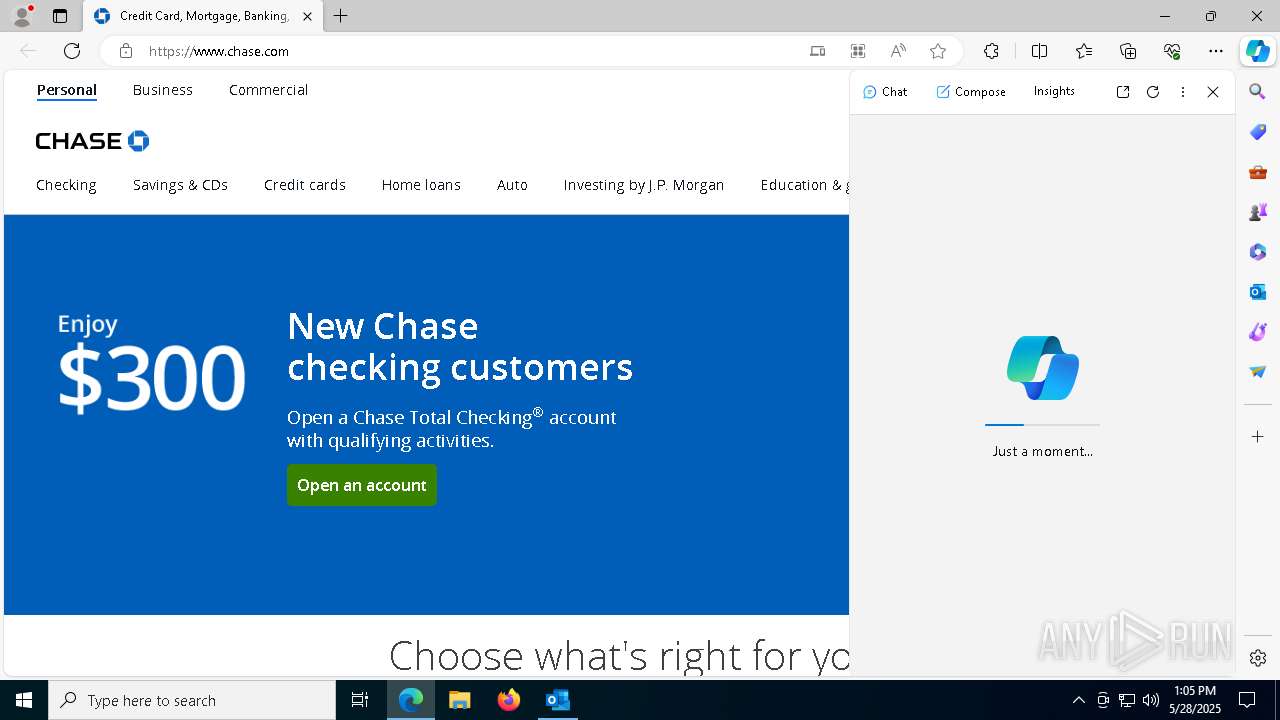This screenshot has height=720, width=1280.
Task: Click the Windows Start button
Action: coord(24,700)
